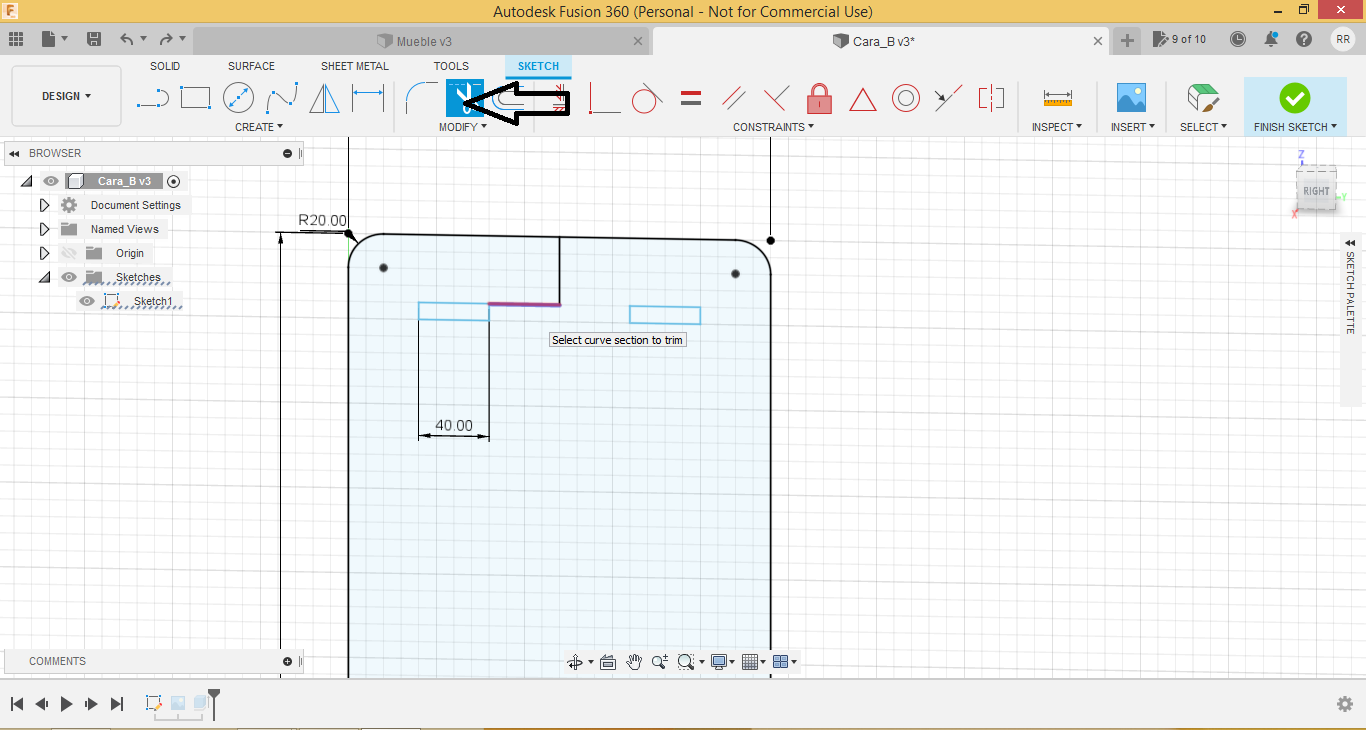
Task: Open the data panel grid icon
Action: 16,39
